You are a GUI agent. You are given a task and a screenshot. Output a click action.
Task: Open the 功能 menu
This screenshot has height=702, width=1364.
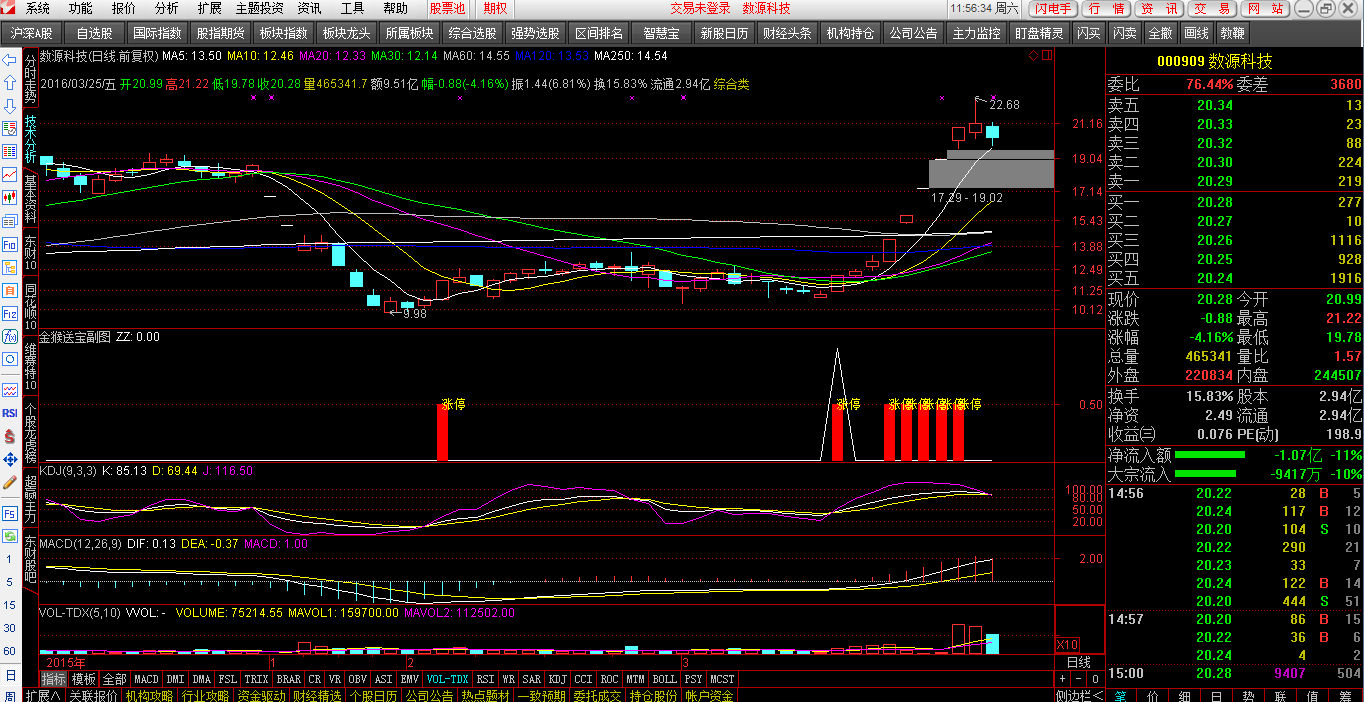[81, 8]
